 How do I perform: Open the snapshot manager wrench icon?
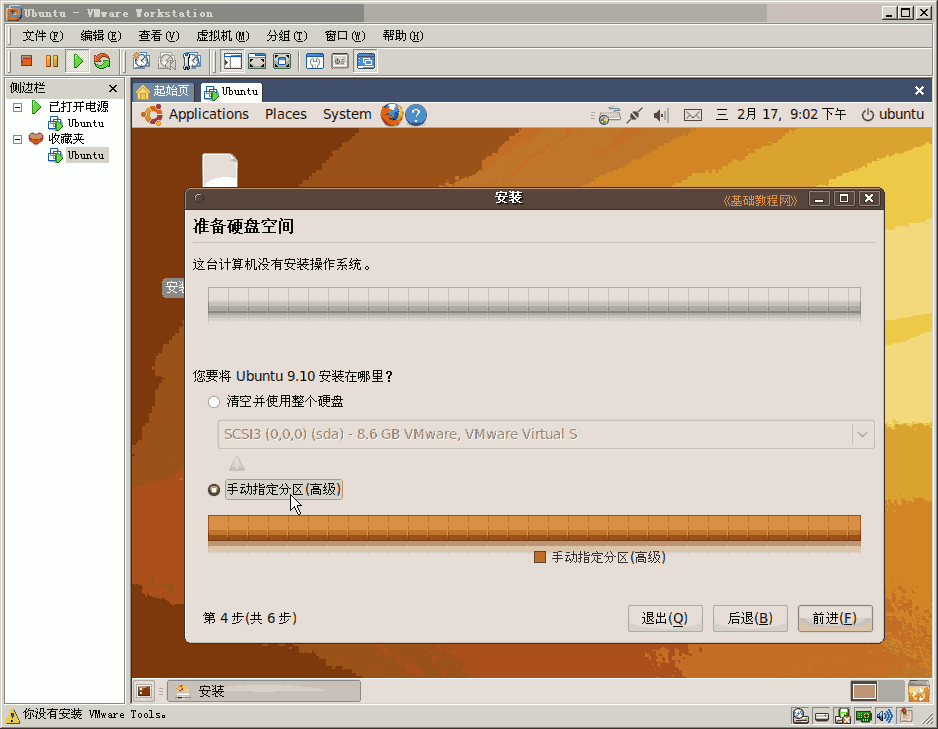coord(192,61)
